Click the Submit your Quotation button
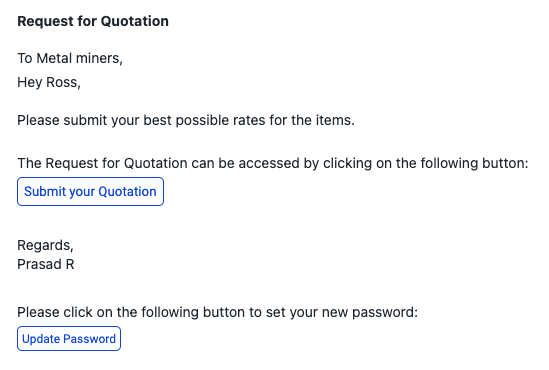 pos(90,191)
